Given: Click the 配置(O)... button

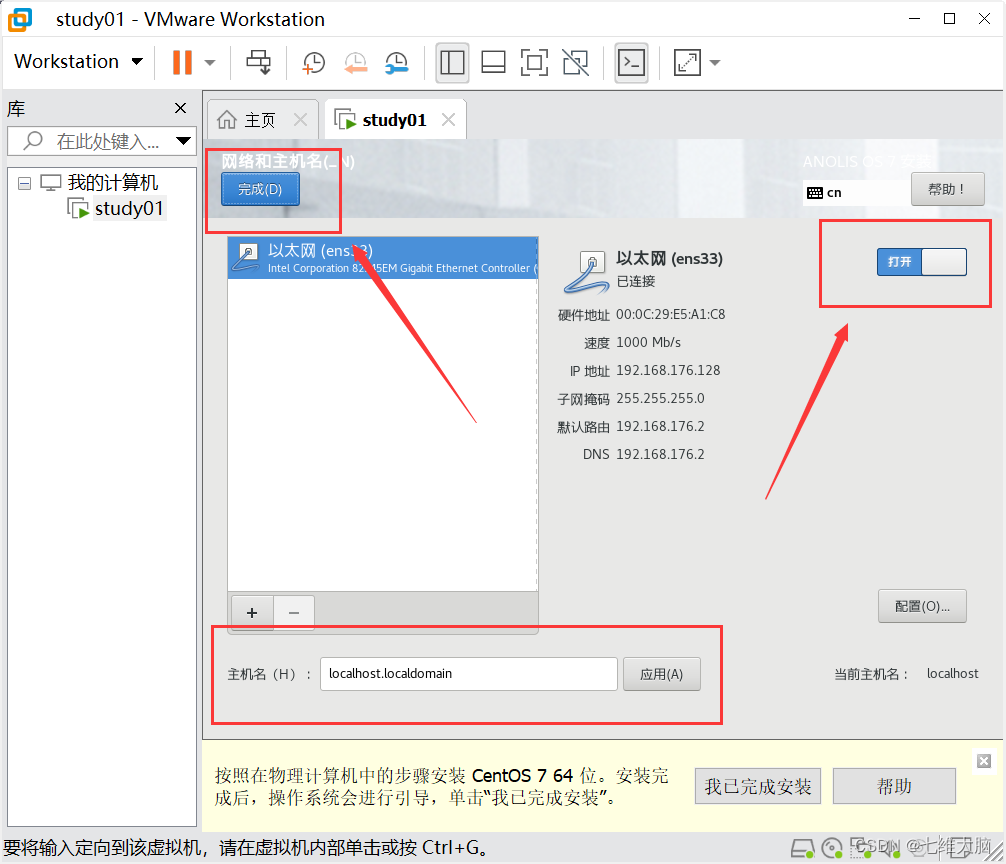Looking at the screenshot, I should 922,606.
